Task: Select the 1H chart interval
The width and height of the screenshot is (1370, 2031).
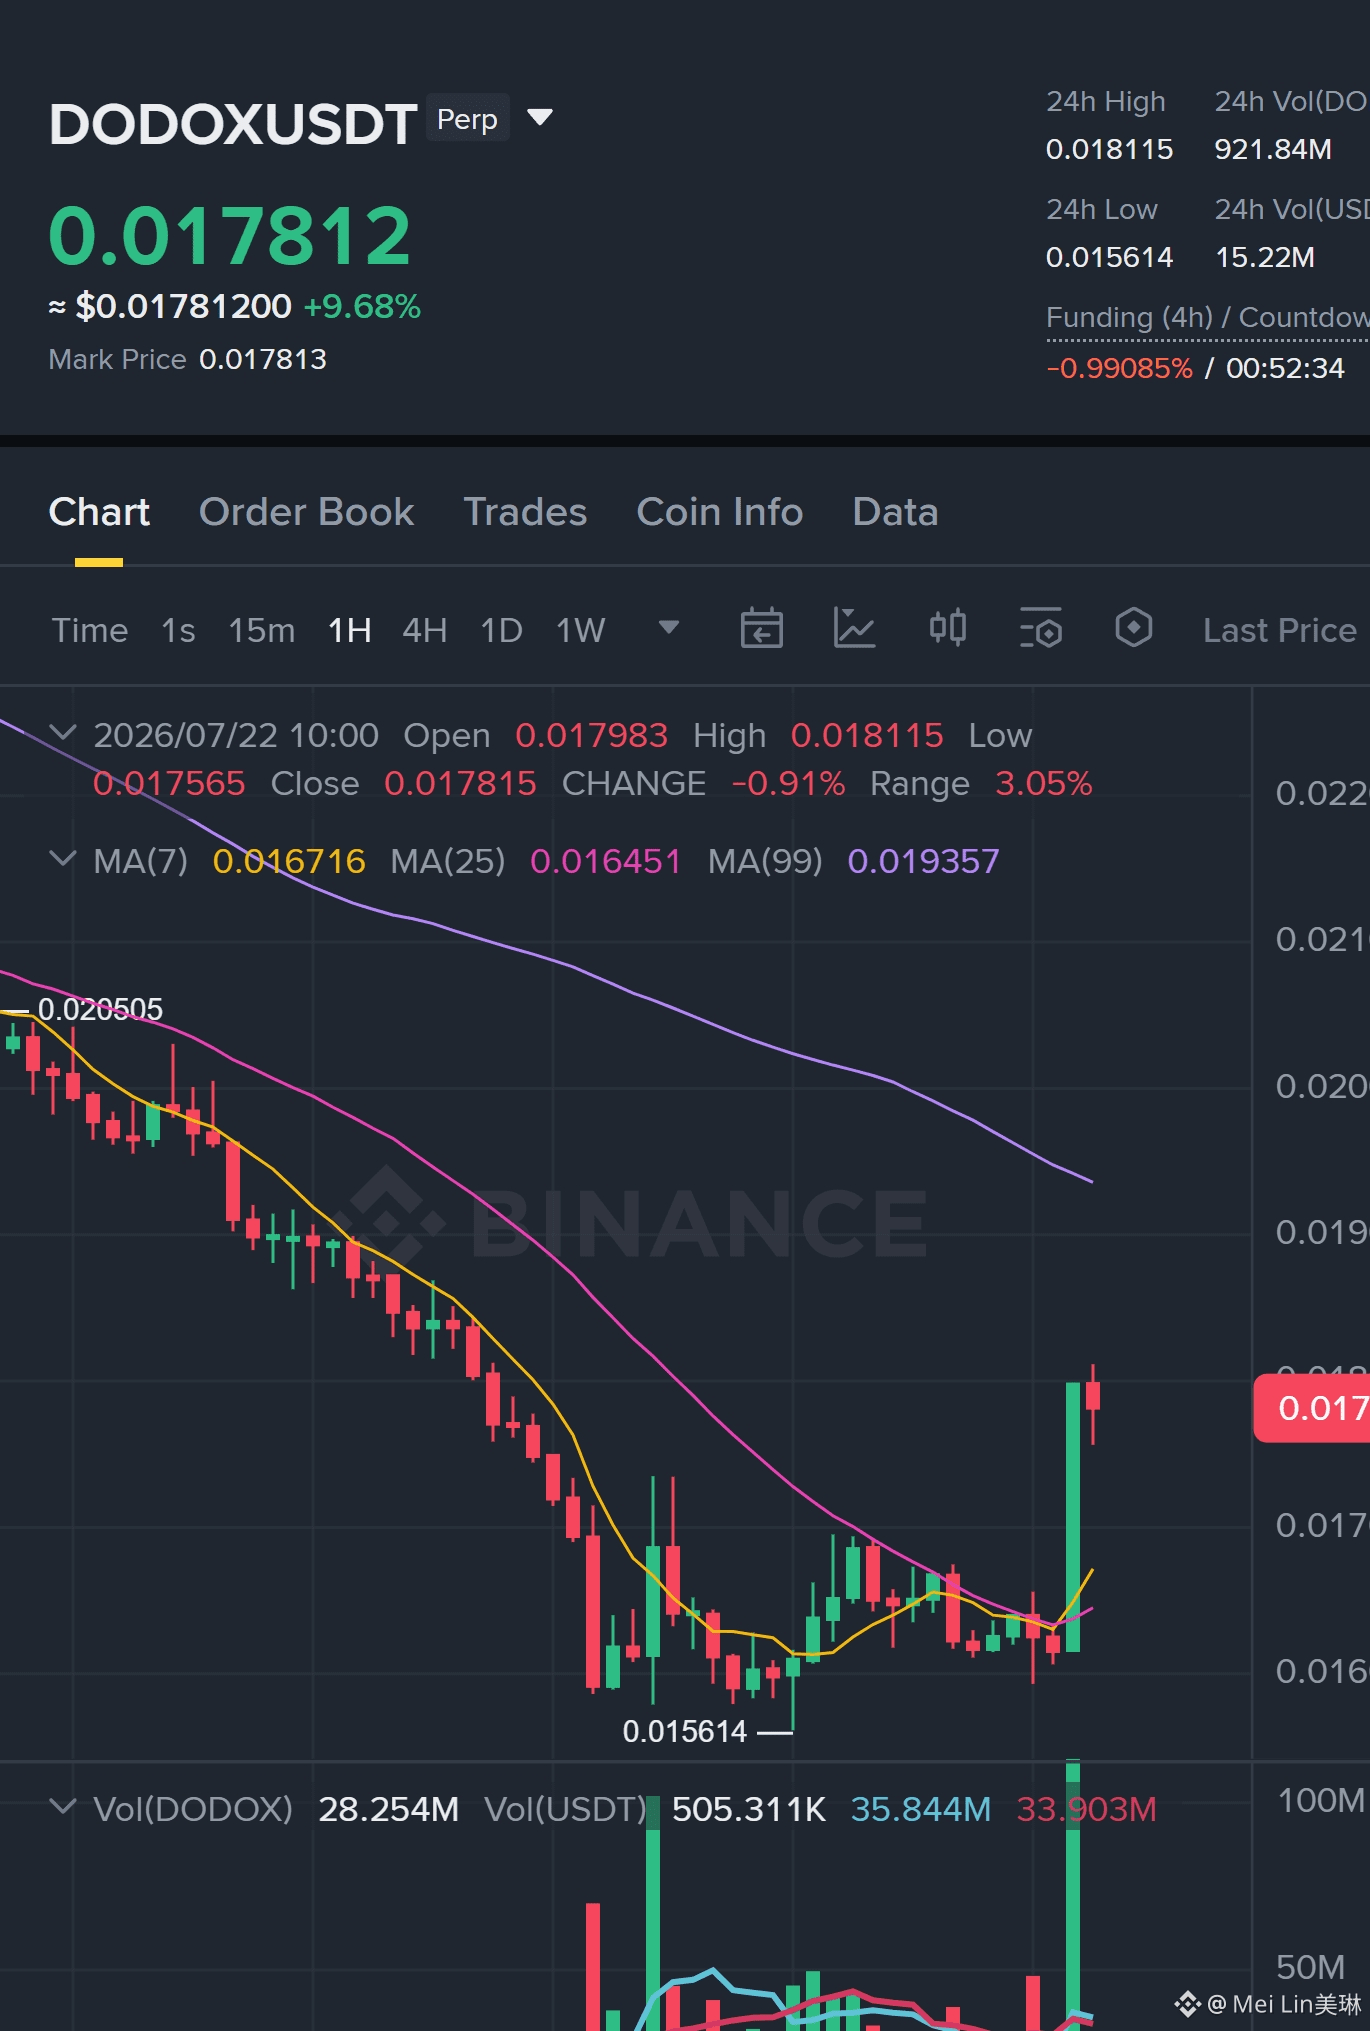Action: (349, 630)
